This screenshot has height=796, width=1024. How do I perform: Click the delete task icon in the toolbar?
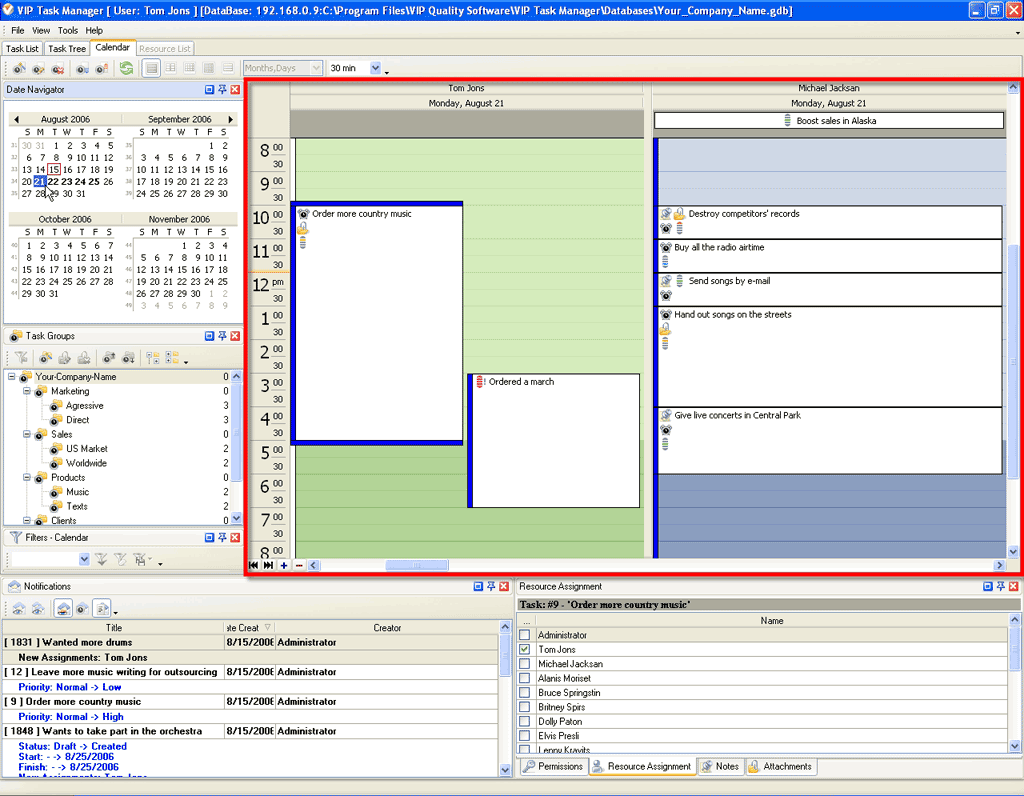[x=57, y=68]
